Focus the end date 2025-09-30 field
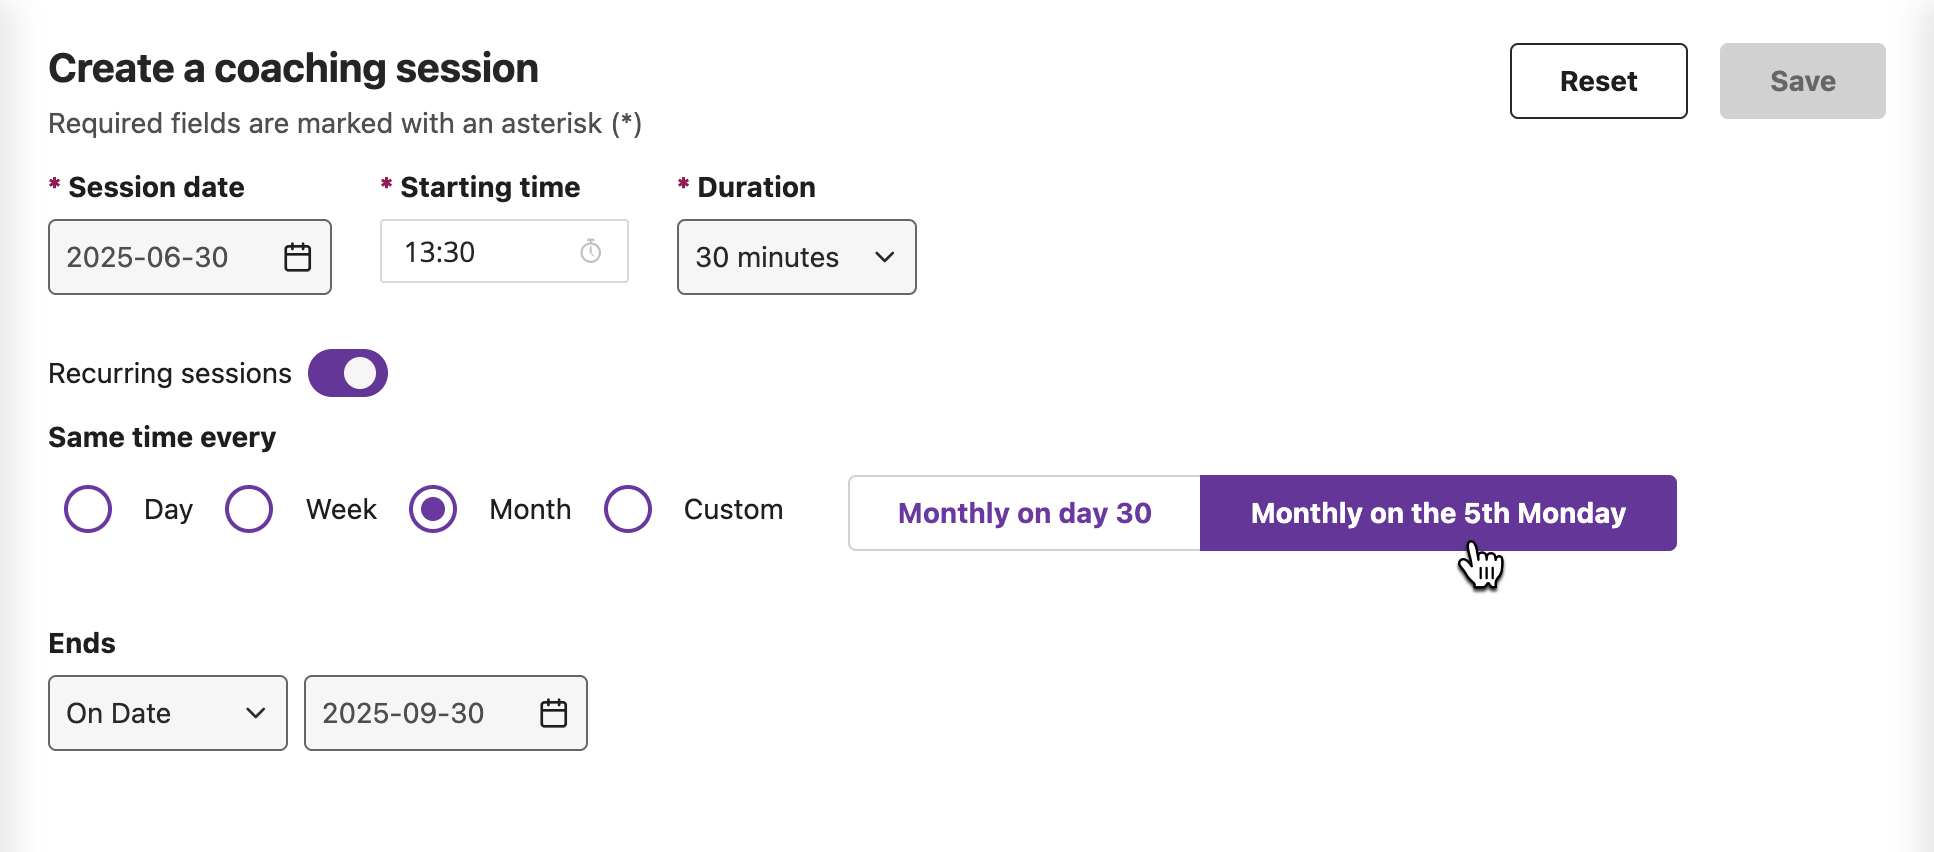 click(x=446, y=713)
